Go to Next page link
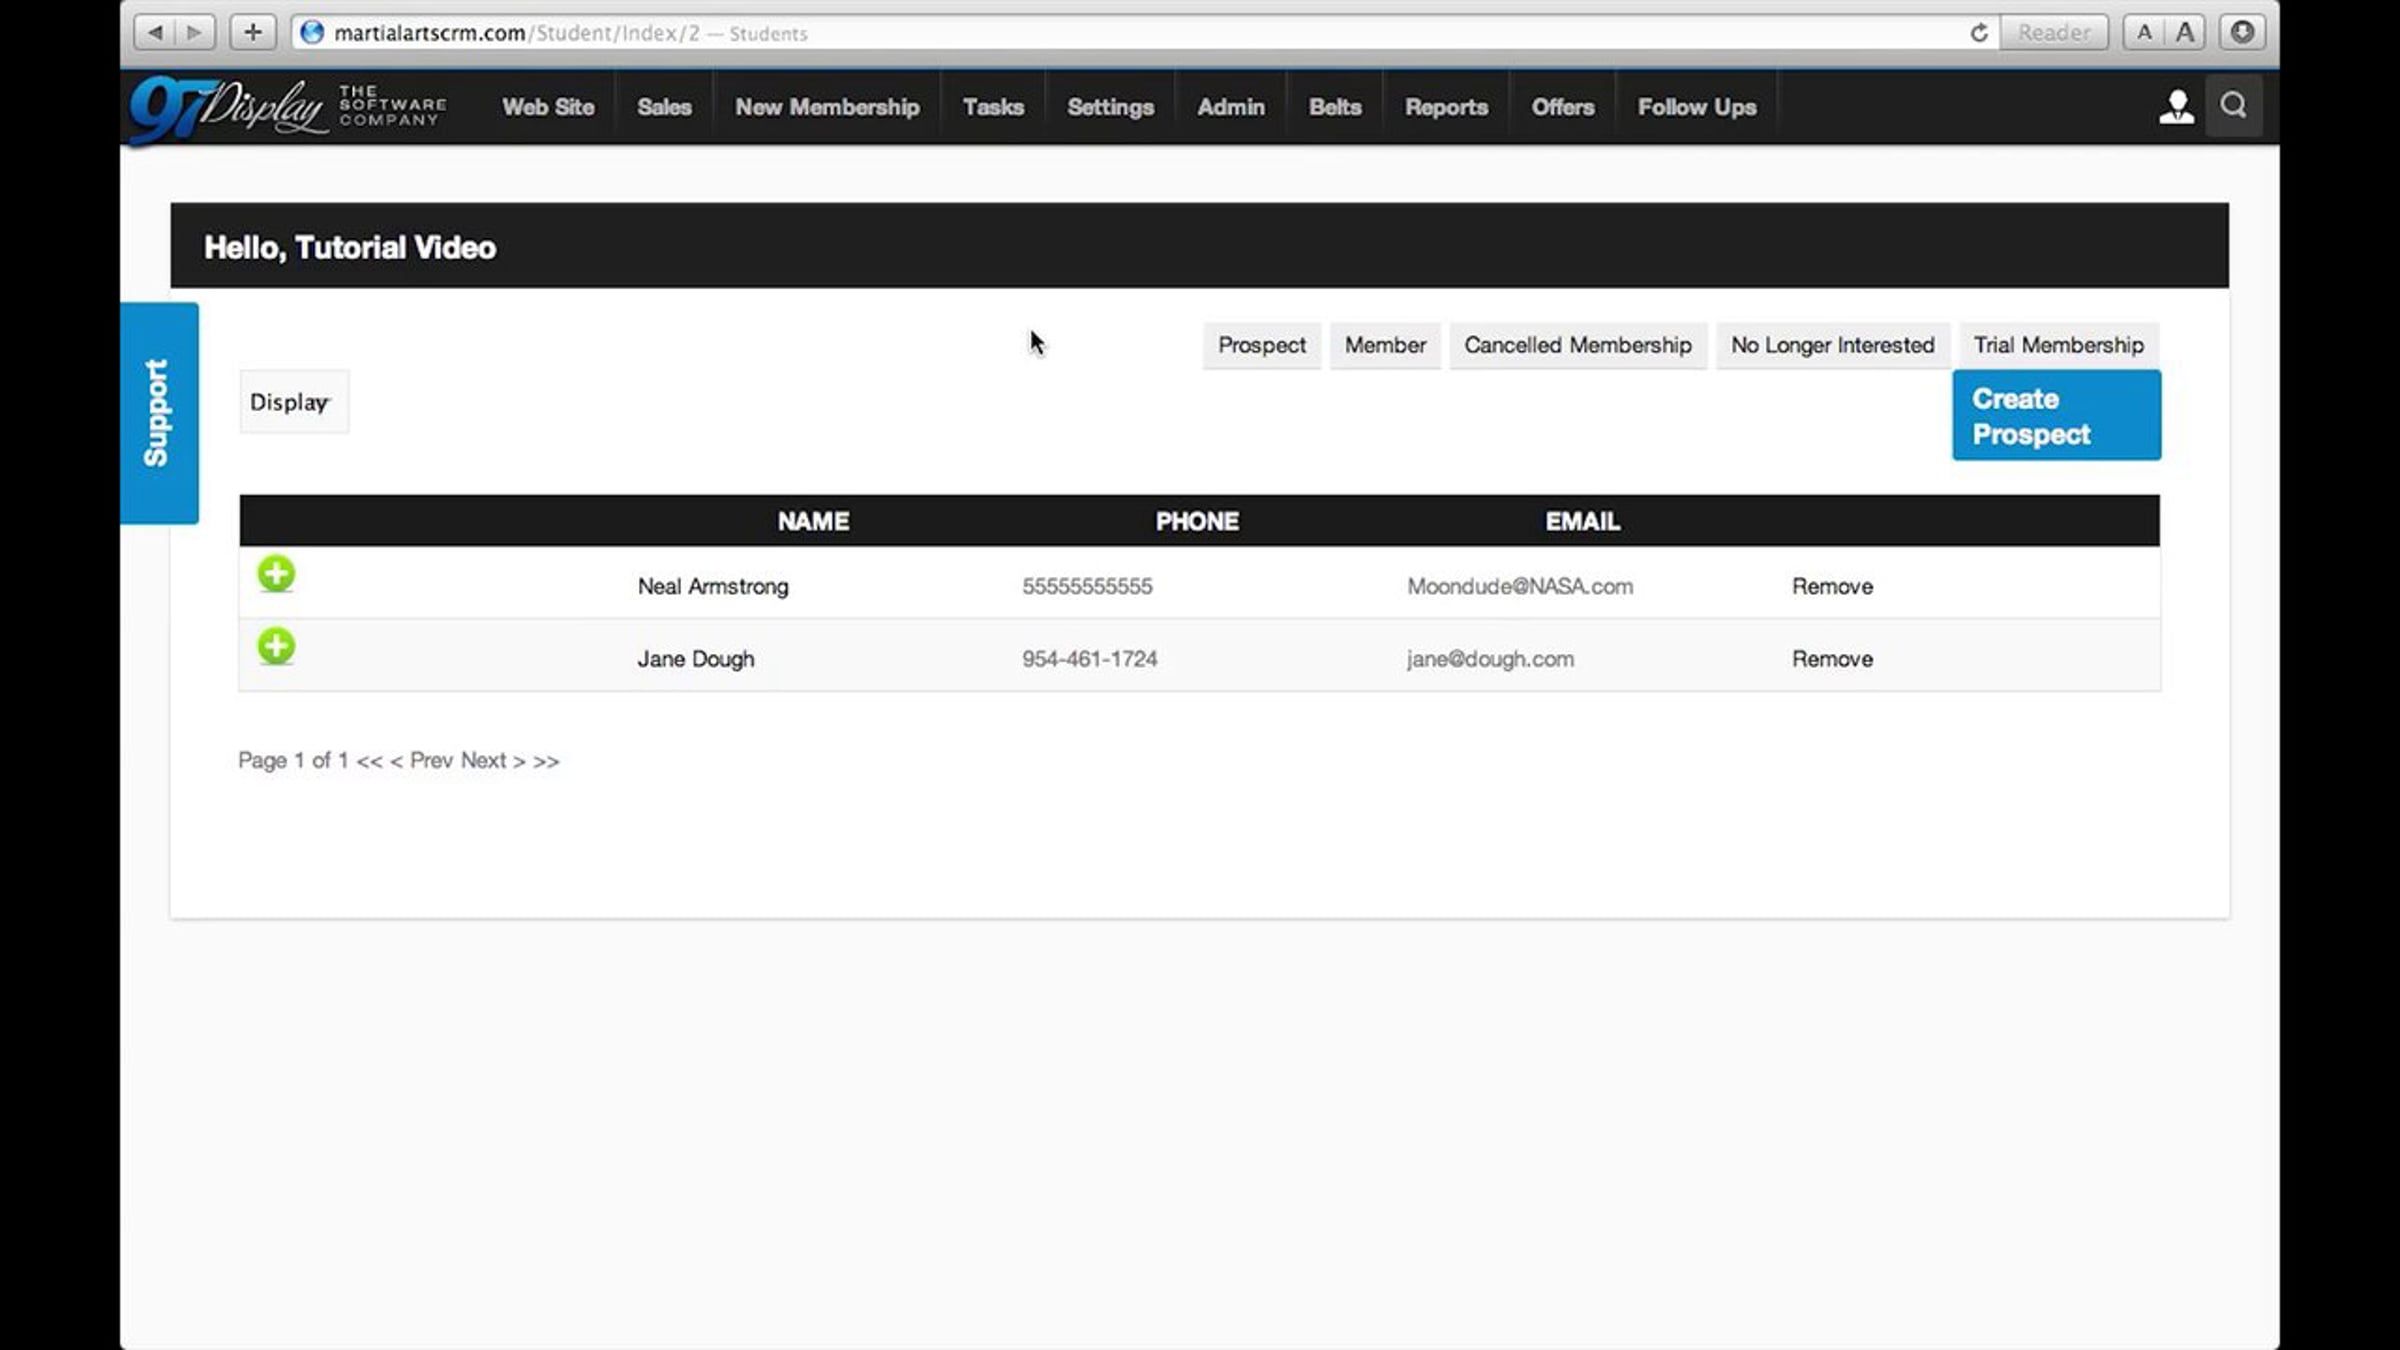 tap(484, 760)
